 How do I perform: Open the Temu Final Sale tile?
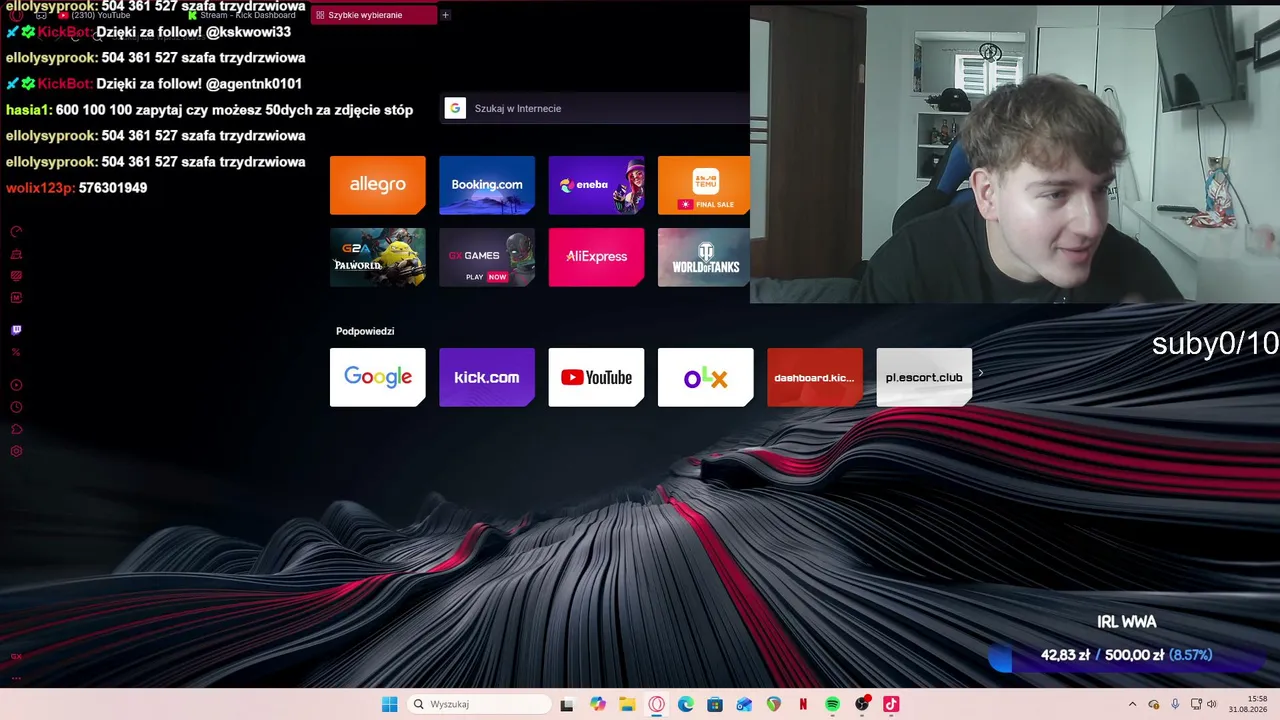coord(704,185)
